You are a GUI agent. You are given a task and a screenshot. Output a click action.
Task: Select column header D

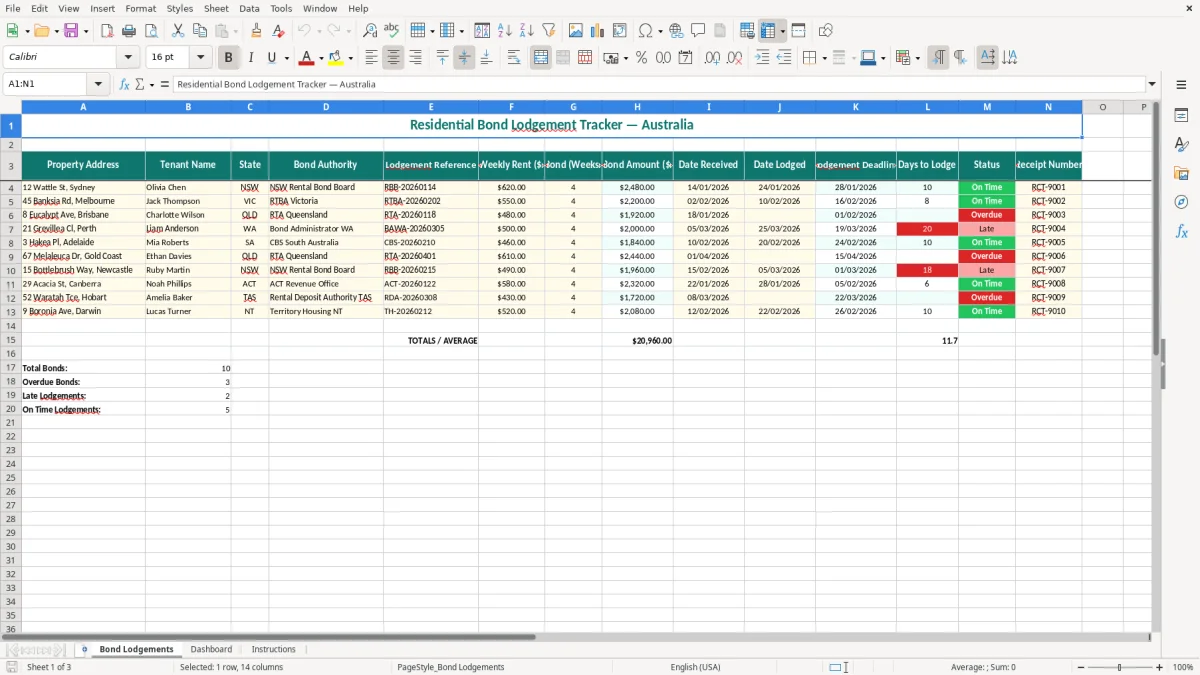326,107
